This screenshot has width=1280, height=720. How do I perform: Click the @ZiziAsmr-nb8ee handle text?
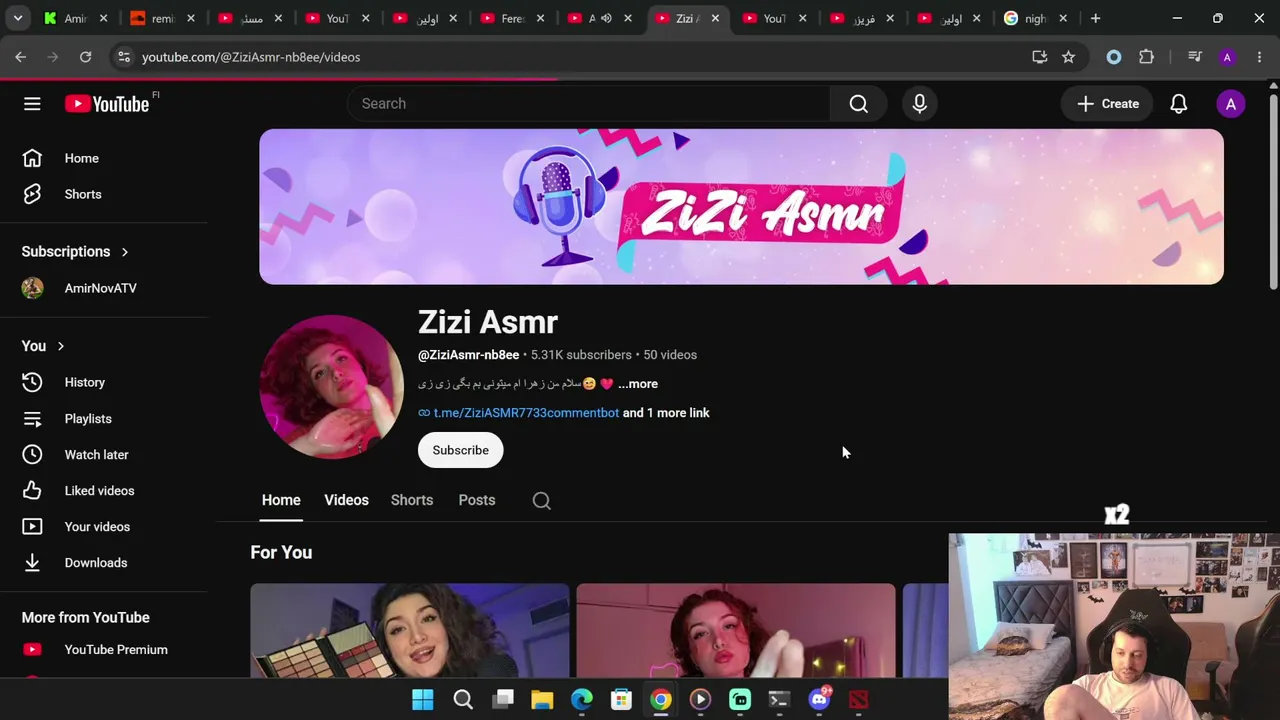point(468,355)
